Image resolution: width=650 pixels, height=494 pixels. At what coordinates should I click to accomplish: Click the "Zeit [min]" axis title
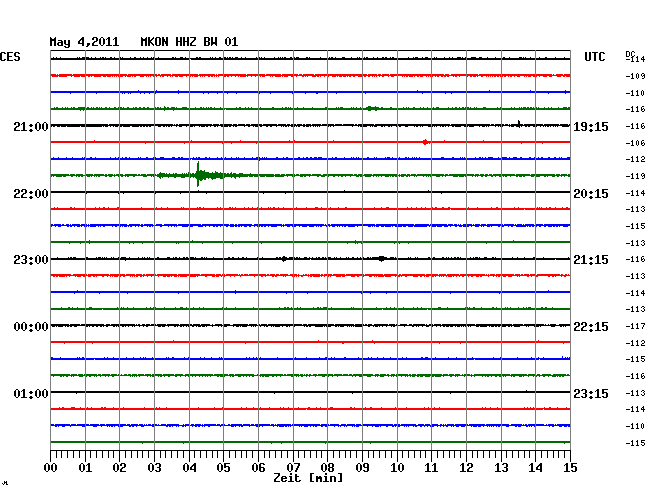pos(308,478)
